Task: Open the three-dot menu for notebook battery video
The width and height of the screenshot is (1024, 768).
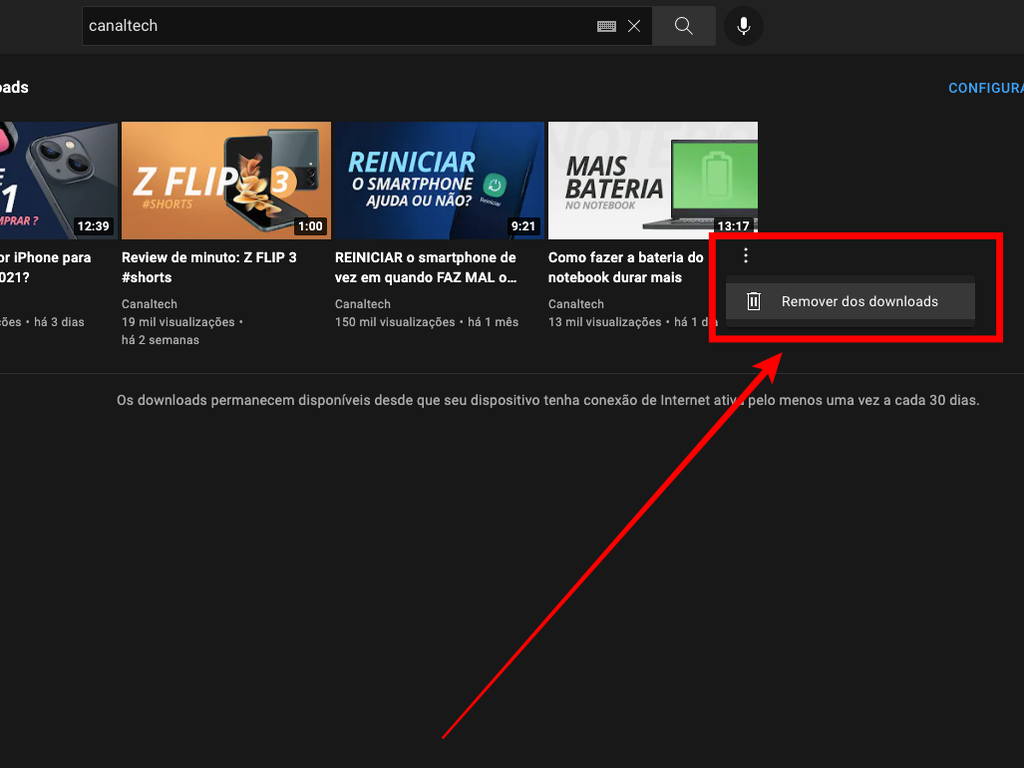Action: 746,255
